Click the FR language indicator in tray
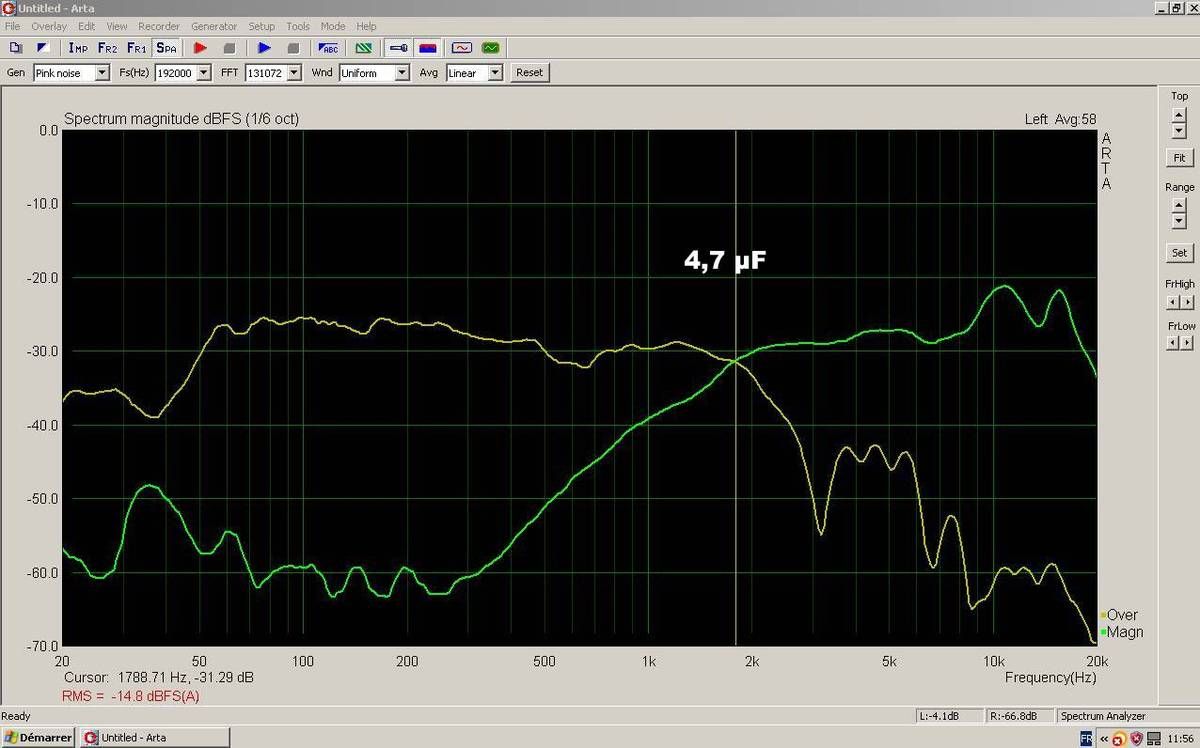 (x=1086, y=738)
